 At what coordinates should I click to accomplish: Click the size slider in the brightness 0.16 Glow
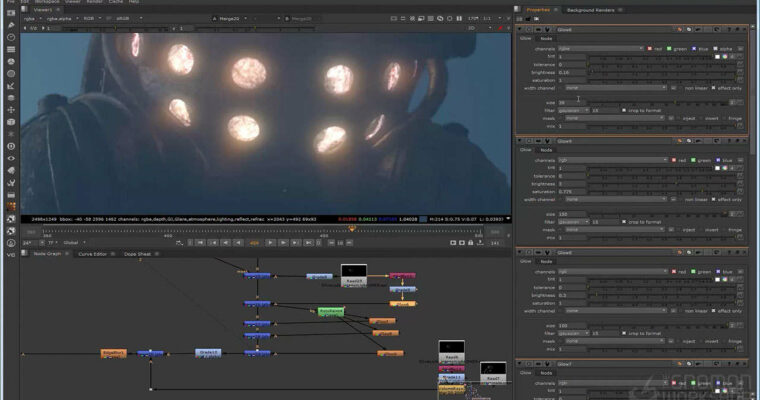point(657,103)
